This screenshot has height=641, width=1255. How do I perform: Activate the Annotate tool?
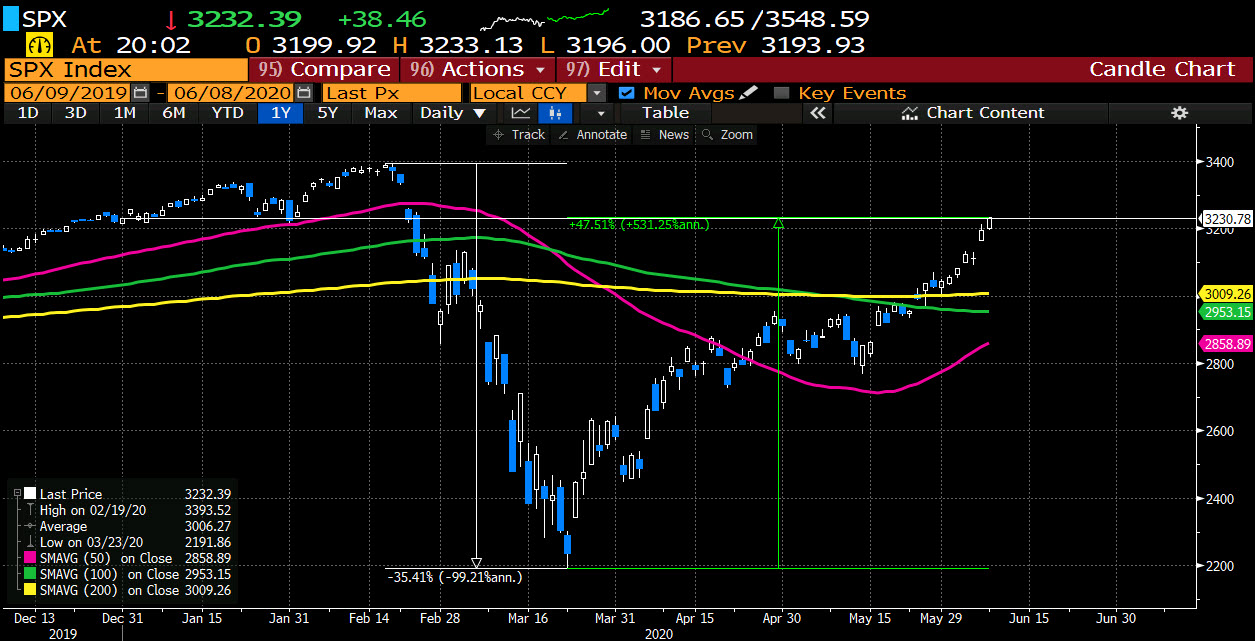(592, 134)
